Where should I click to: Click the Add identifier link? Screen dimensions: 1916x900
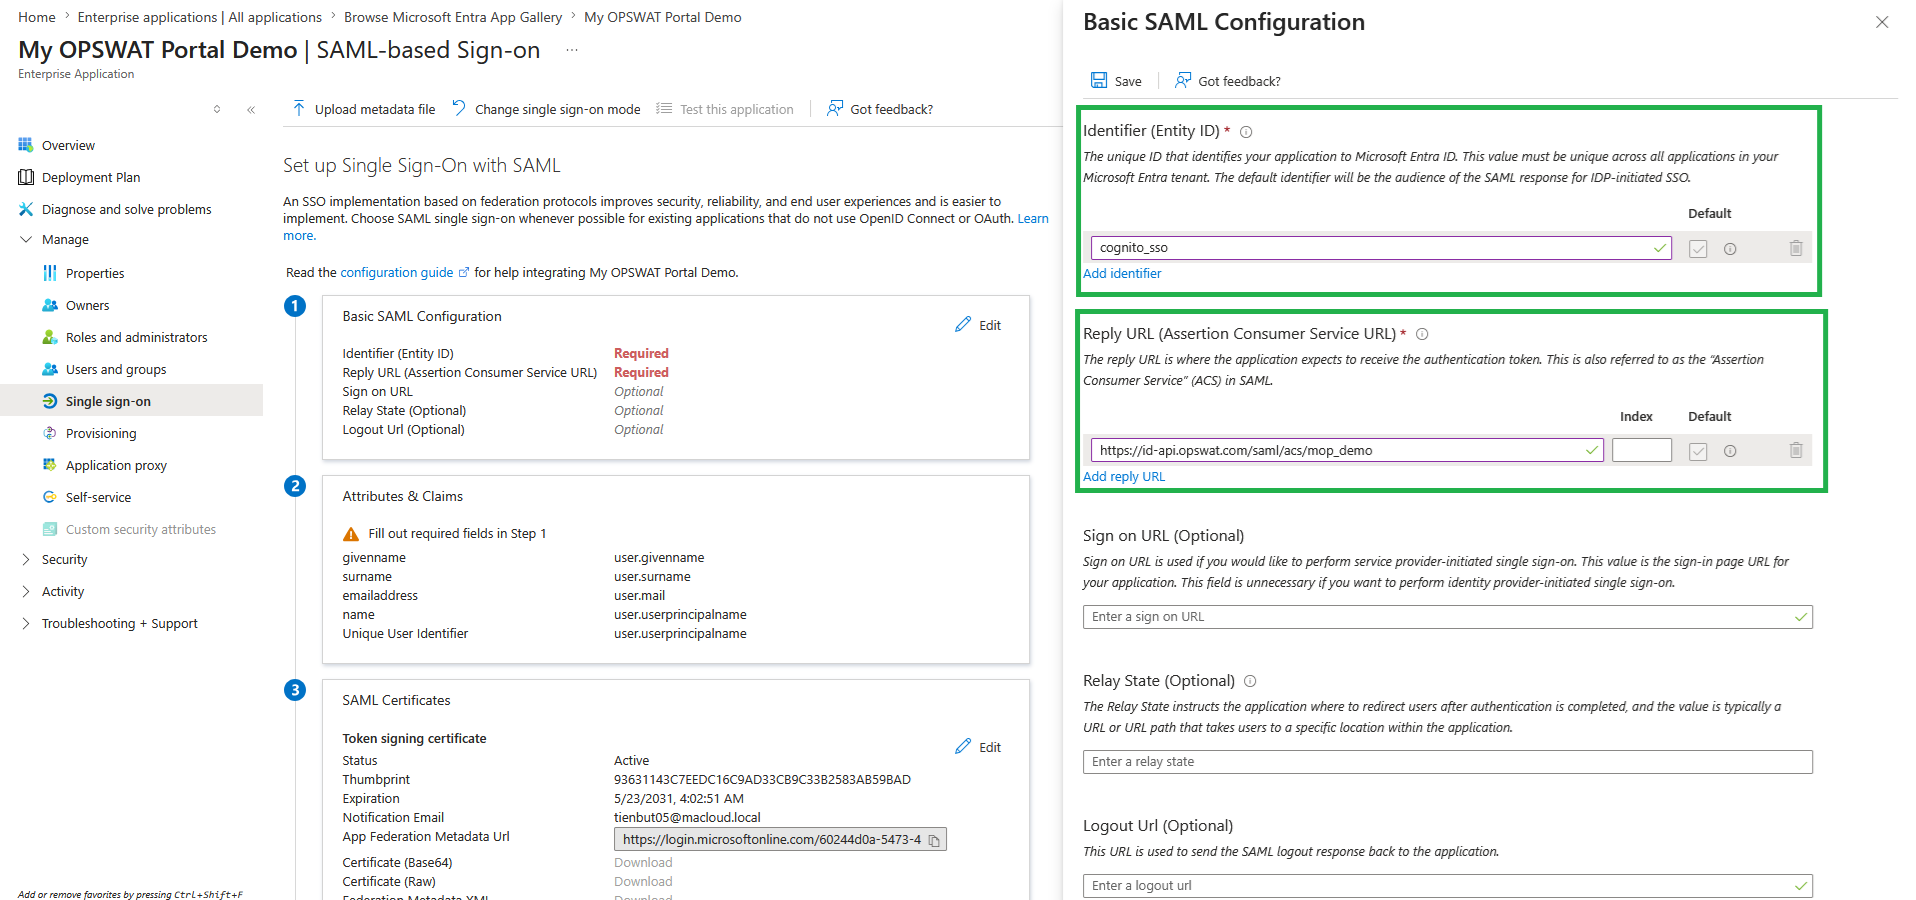point(1122,273)
